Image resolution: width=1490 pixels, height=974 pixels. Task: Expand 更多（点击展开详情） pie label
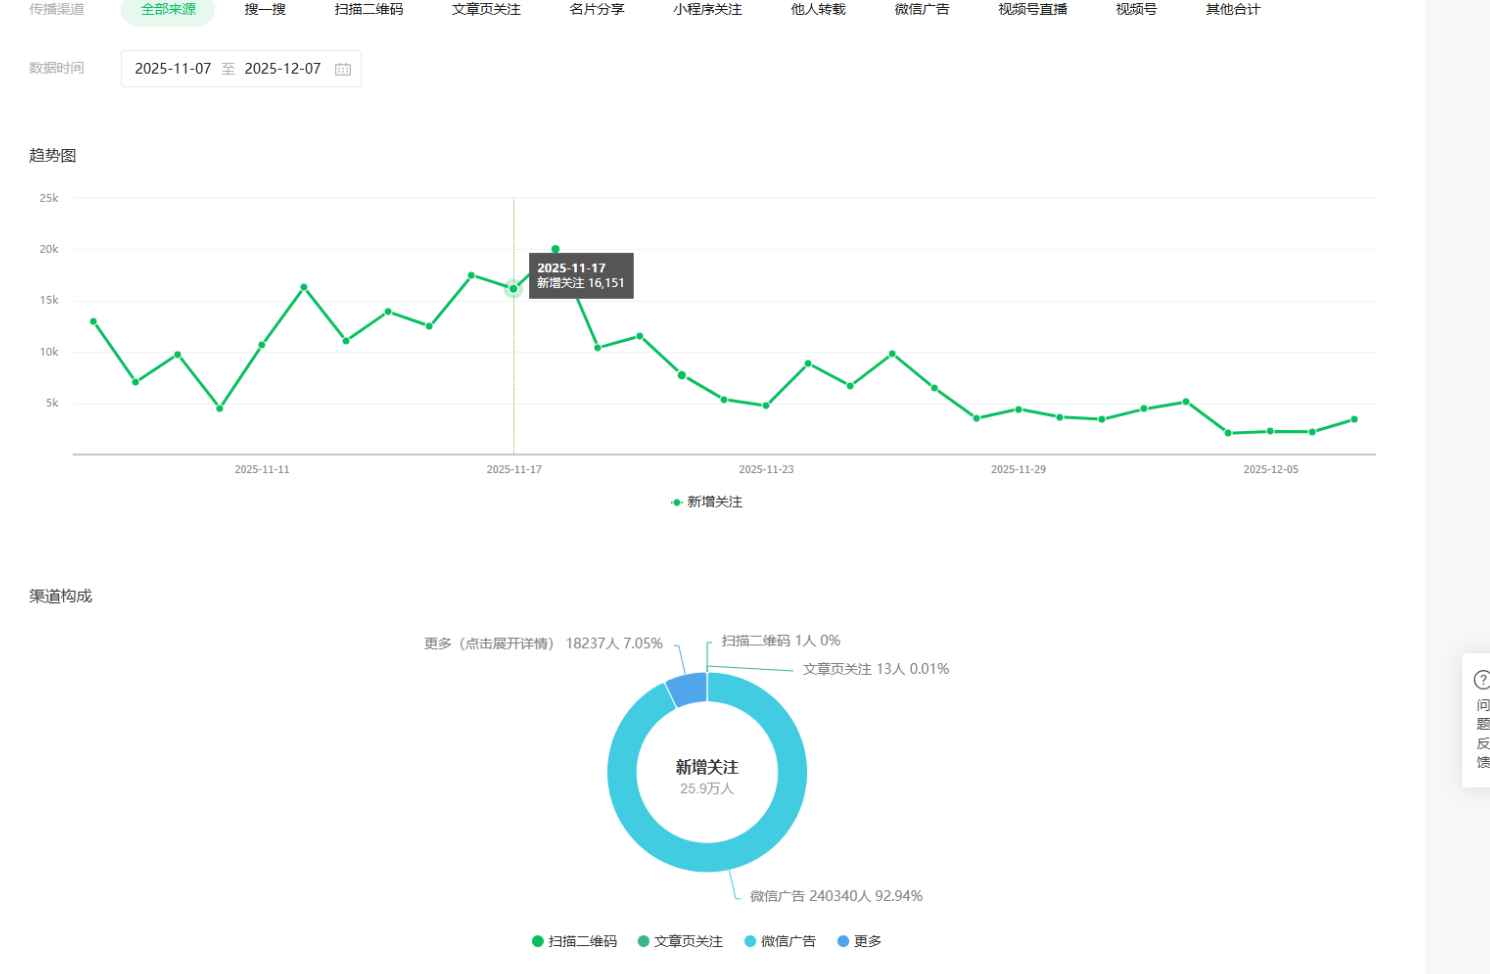[x=543, y=643]
